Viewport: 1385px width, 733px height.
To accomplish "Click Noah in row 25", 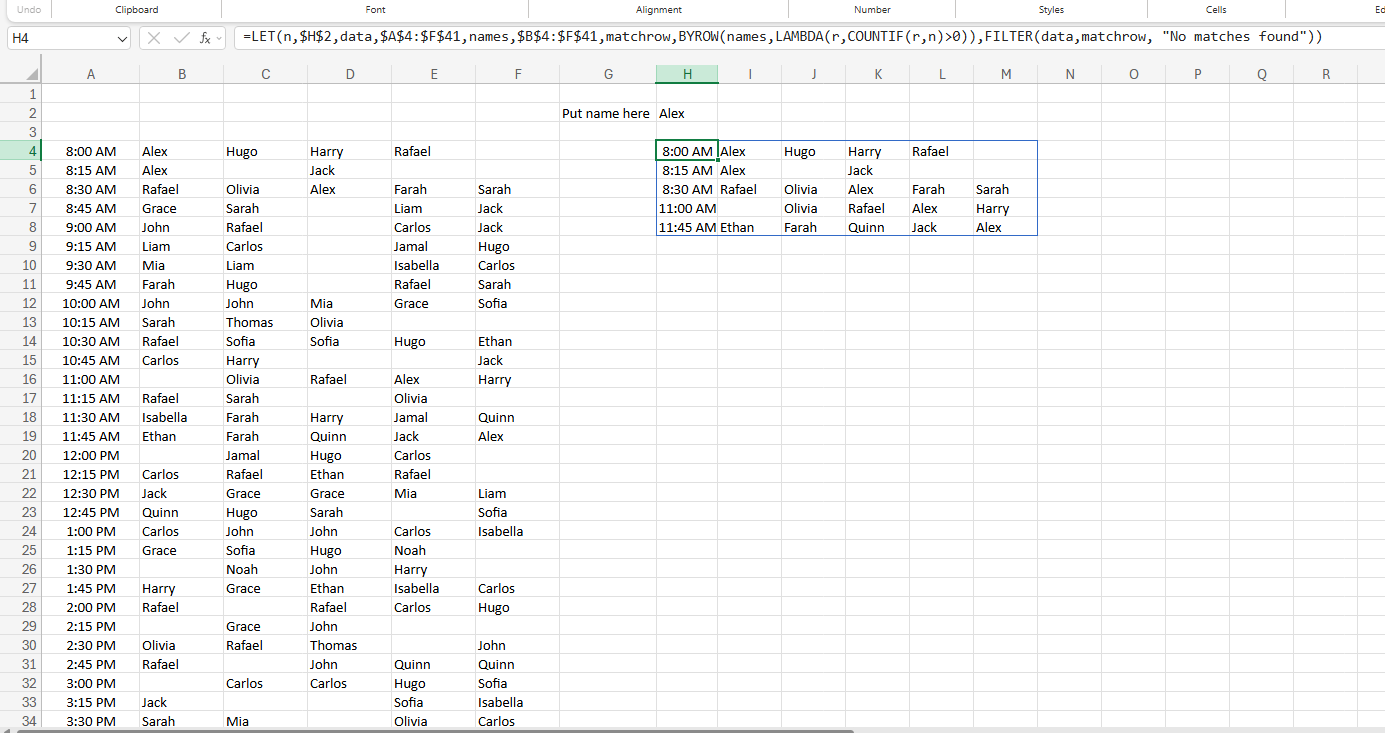I will click(433, 550).
